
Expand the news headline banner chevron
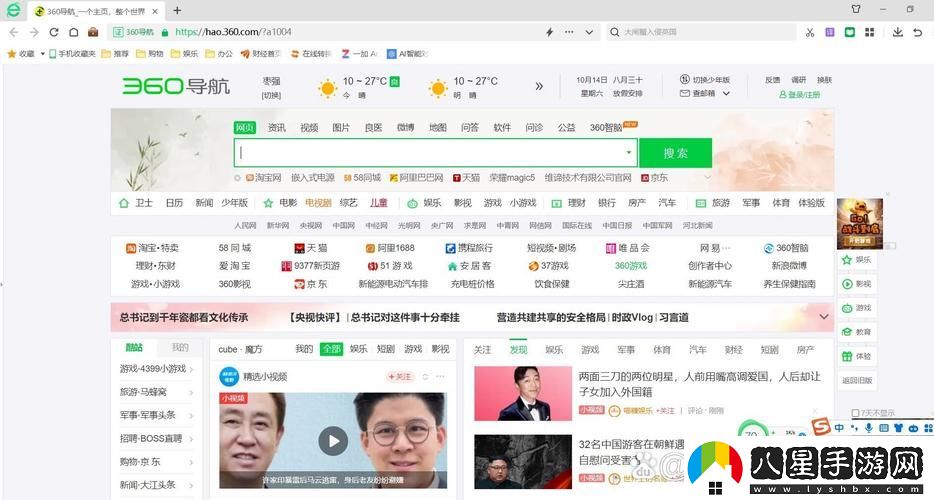pyautogui.click(x=824, y=317)
